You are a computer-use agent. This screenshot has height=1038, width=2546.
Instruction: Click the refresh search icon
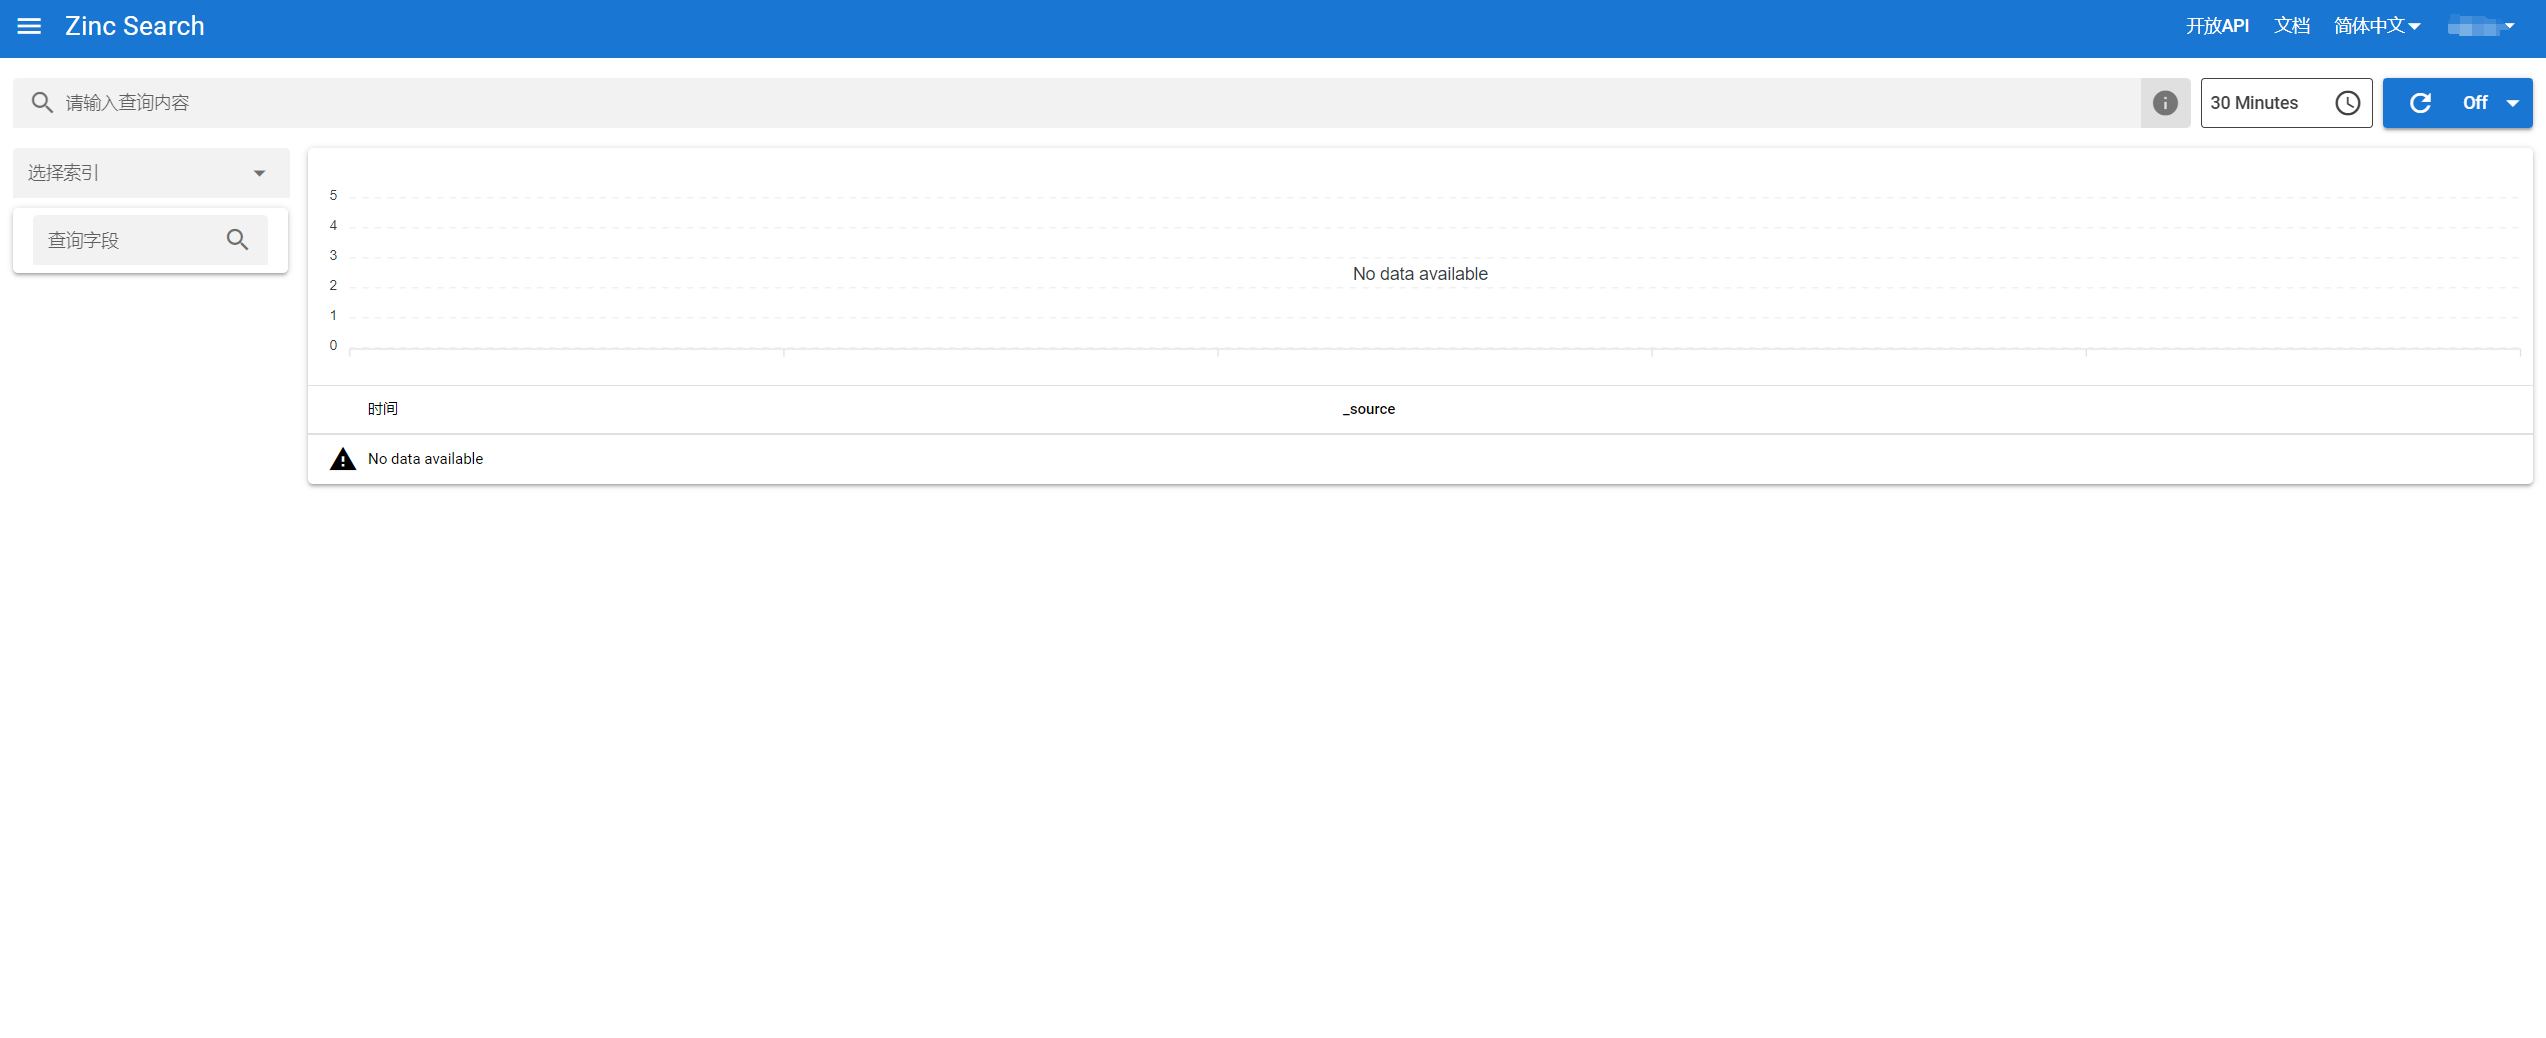[2420, 103]
